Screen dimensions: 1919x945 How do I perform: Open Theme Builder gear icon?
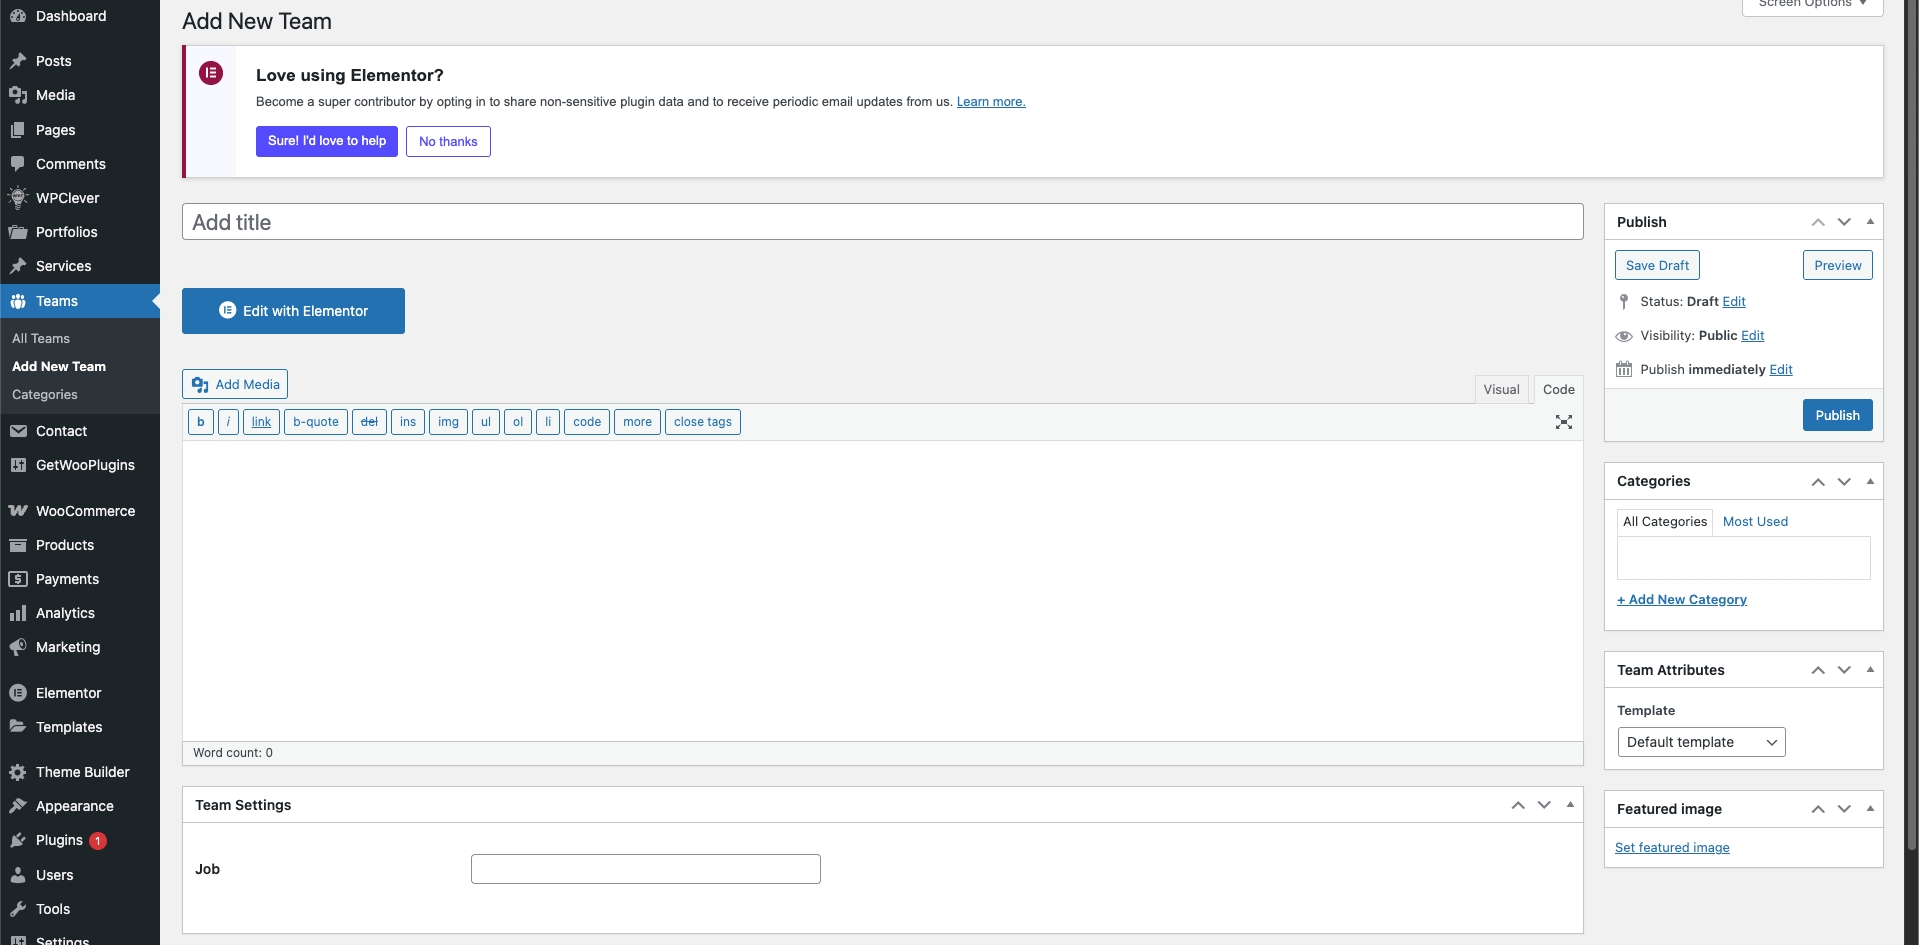[18, 772]
